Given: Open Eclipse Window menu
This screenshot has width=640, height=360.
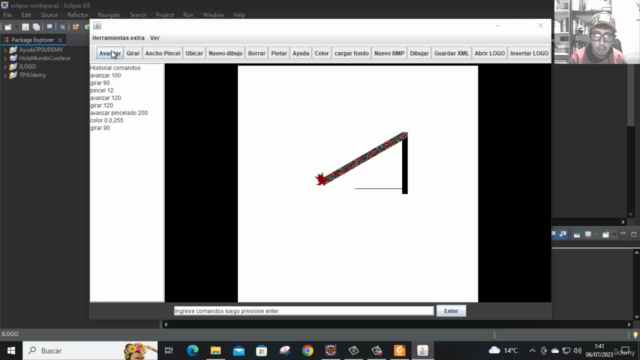Looking at the screenshot, I should click(213, 15).
